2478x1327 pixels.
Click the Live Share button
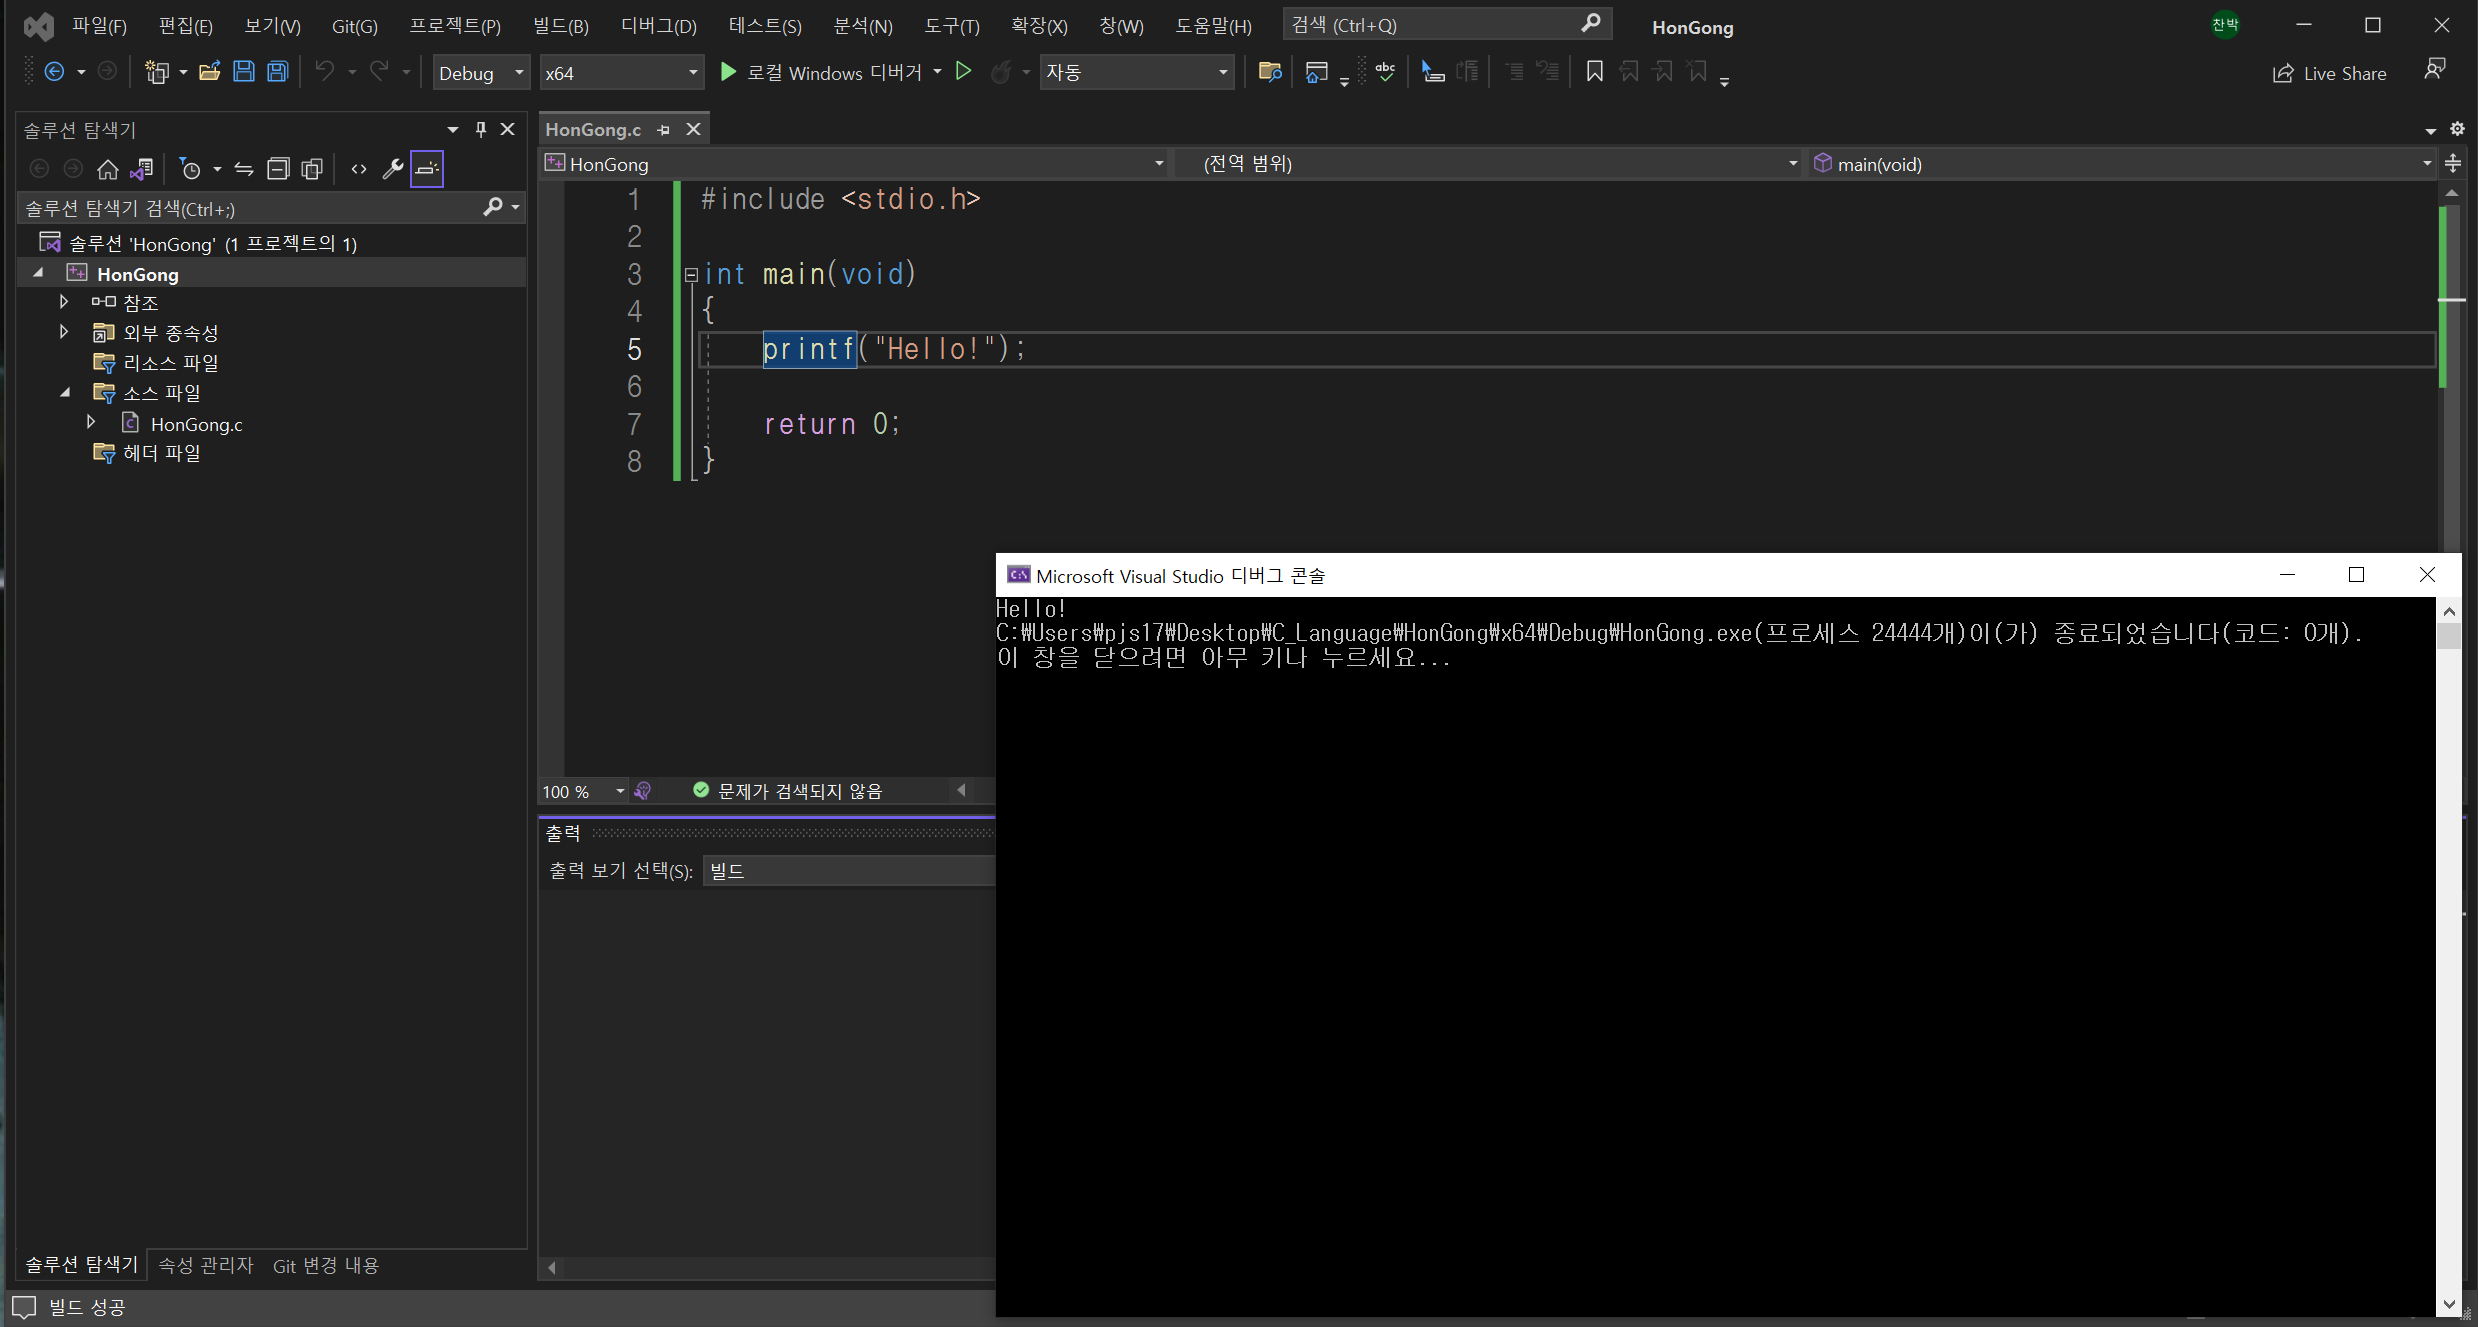[x=2330, y=73]
